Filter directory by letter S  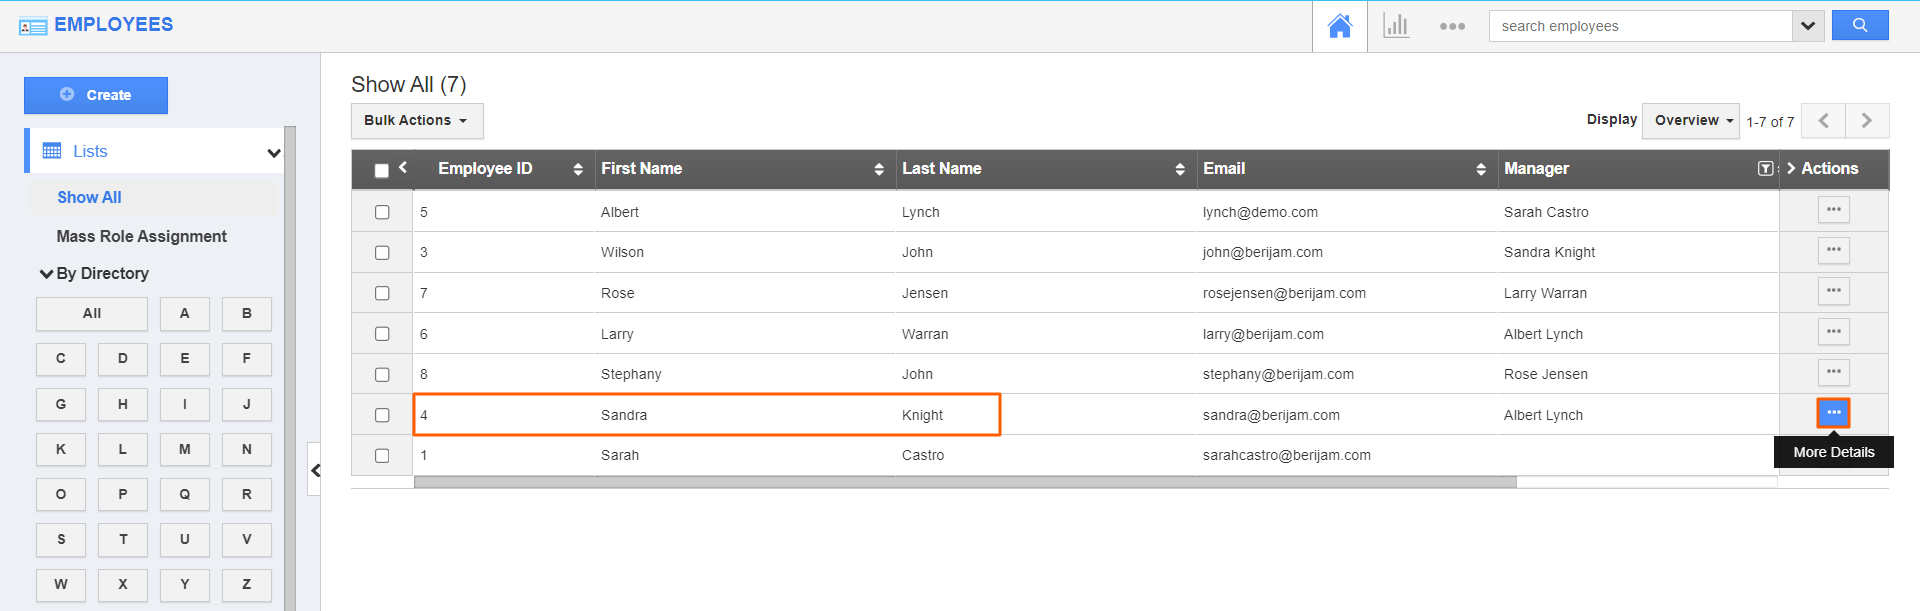pos(61,540)
